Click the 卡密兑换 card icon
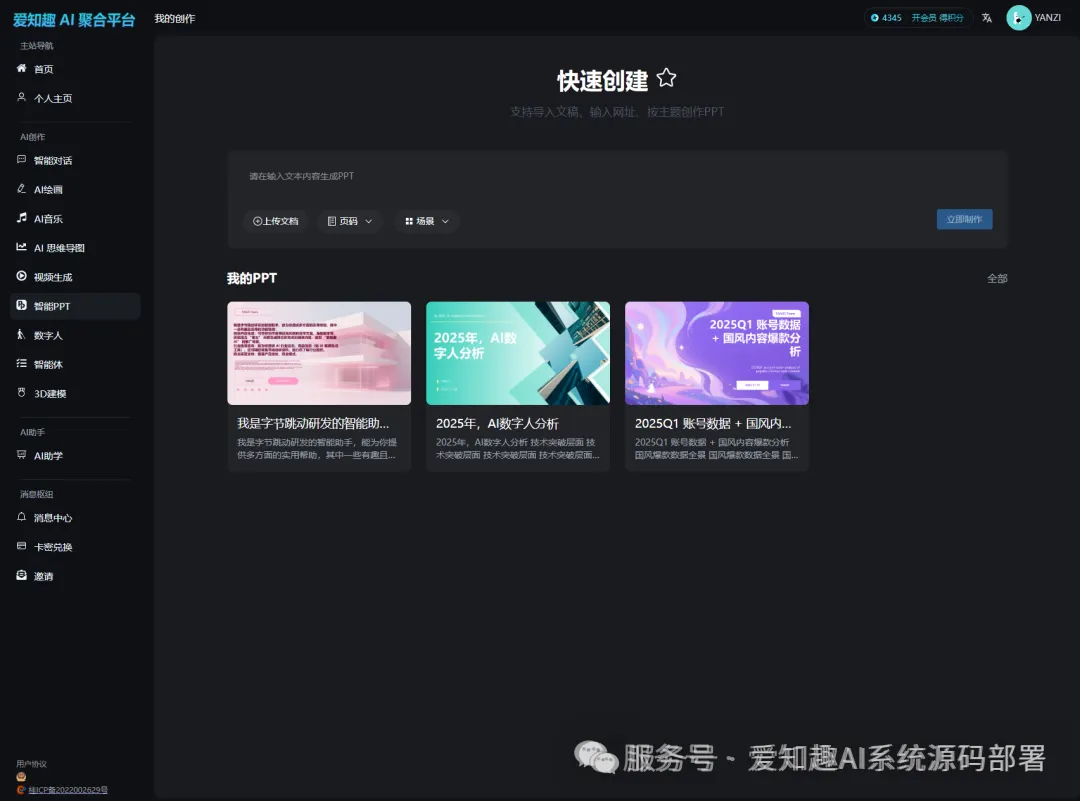 pos(21,545)
